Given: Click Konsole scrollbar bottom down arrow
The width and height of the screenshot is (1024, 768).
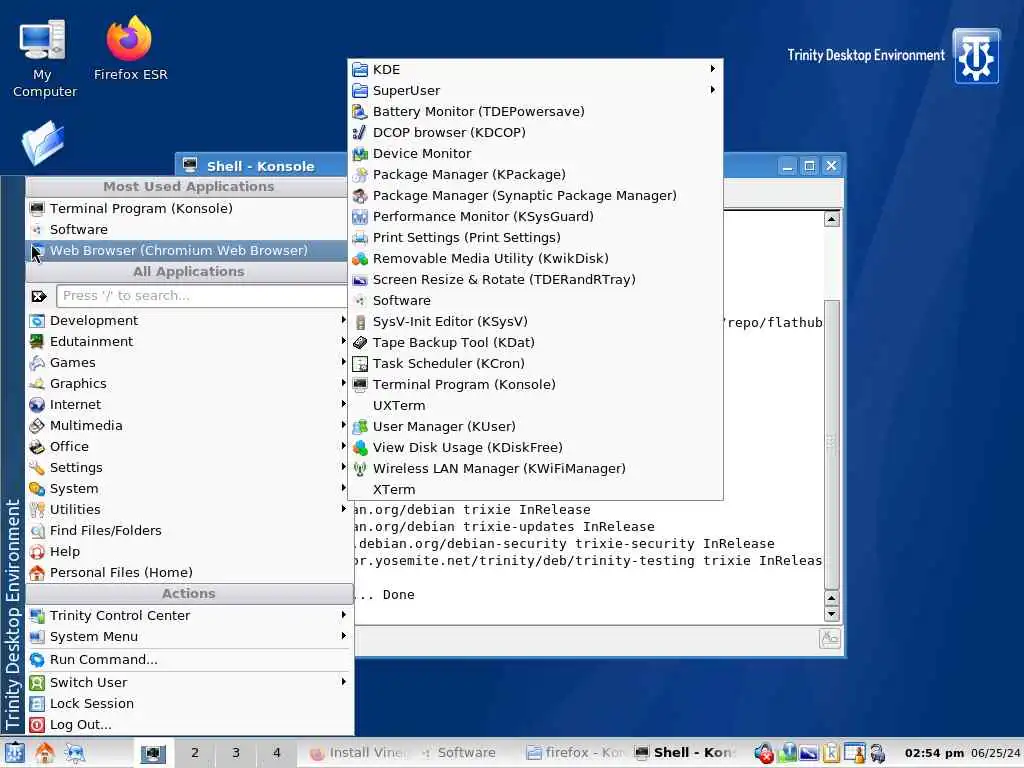Looking at the screenshot, I should click(831, 614).
